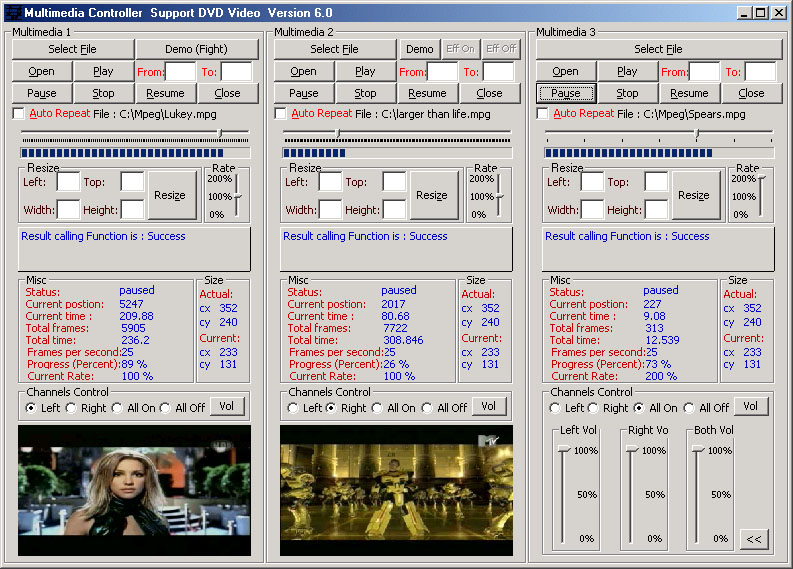Screen dimensions: 793x569
Task: Play the Multimedia 2 file
Action: [365, 71]
